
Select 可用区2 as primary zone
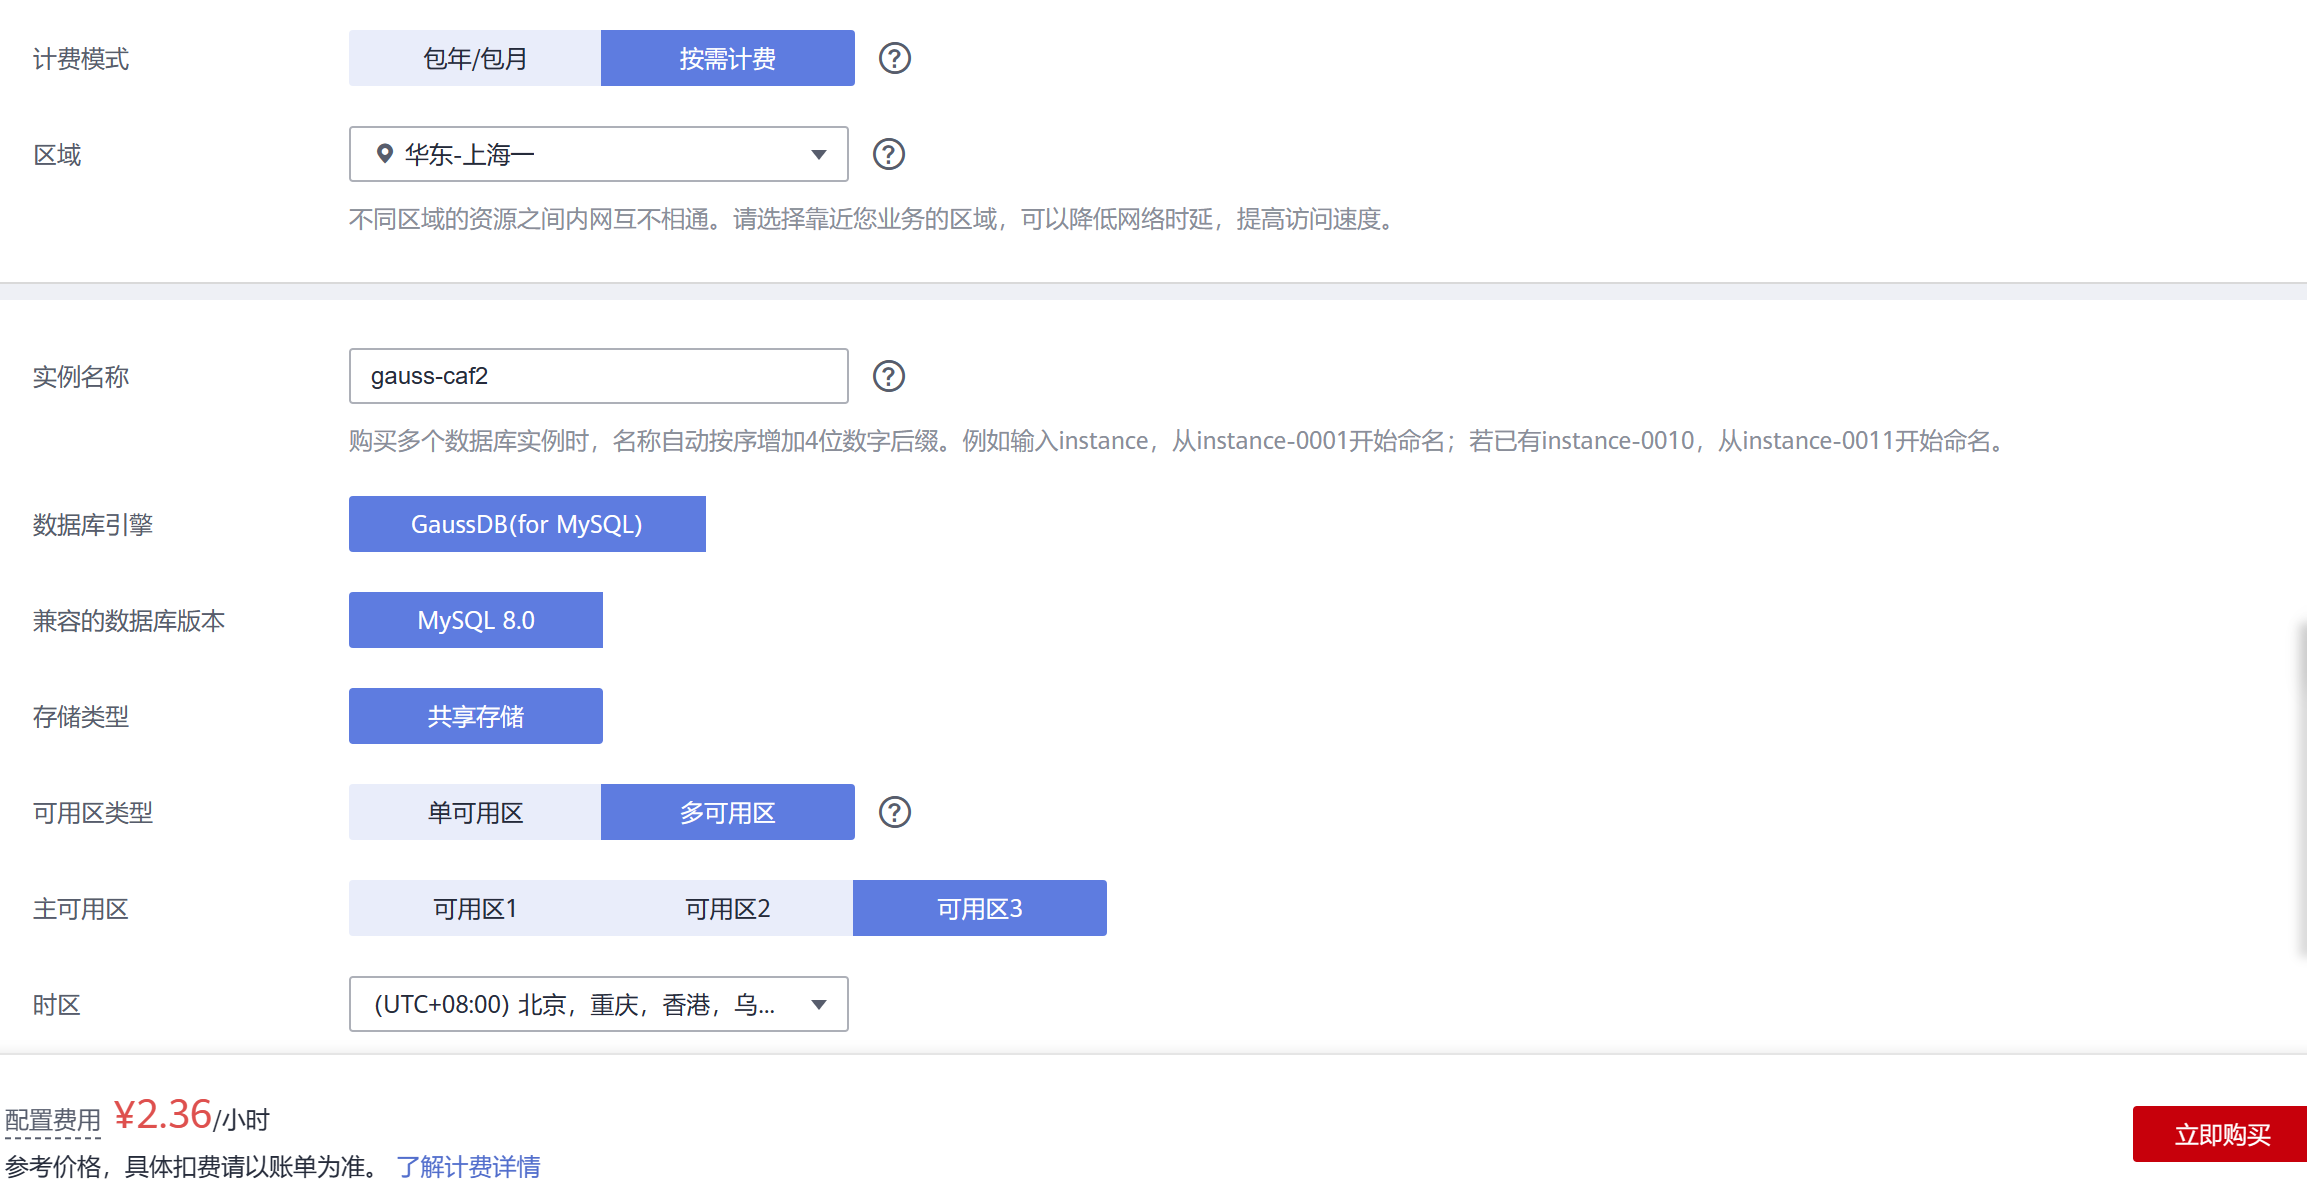point(727,908)
